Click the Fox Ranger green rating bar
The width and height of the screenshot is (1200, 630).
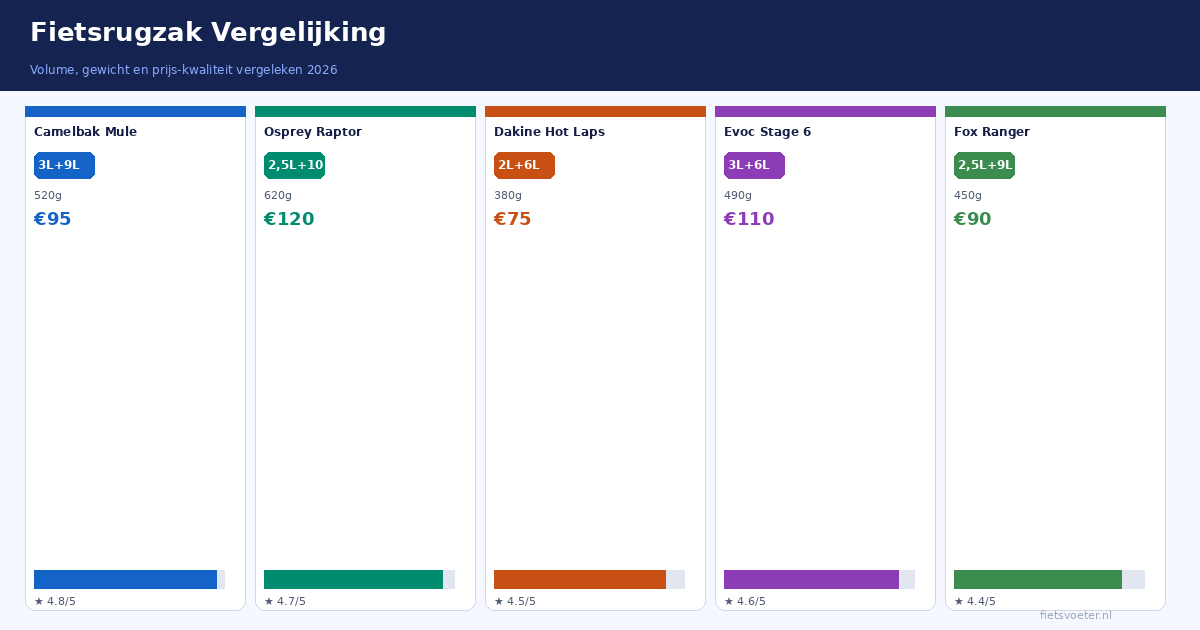[x=1049, y=579]
